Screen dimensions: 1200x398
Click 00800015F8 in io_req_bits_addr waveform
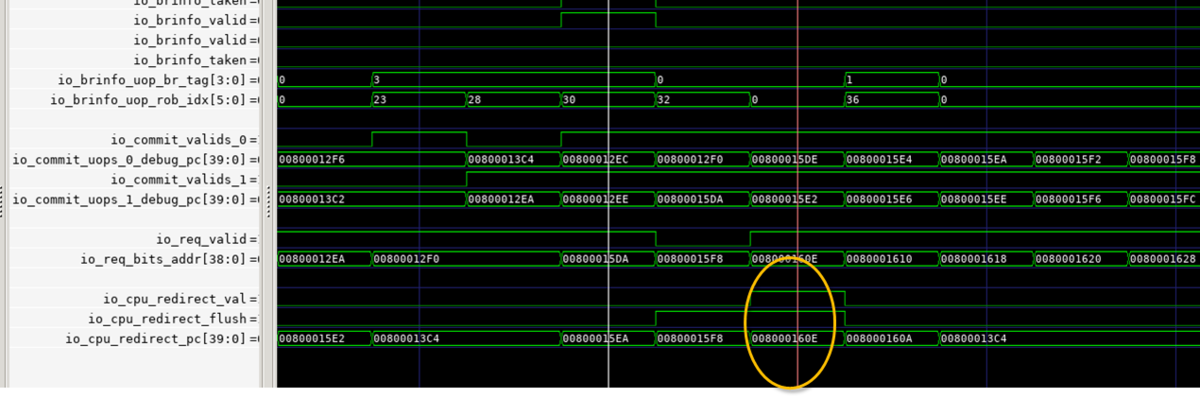(691, 259)
